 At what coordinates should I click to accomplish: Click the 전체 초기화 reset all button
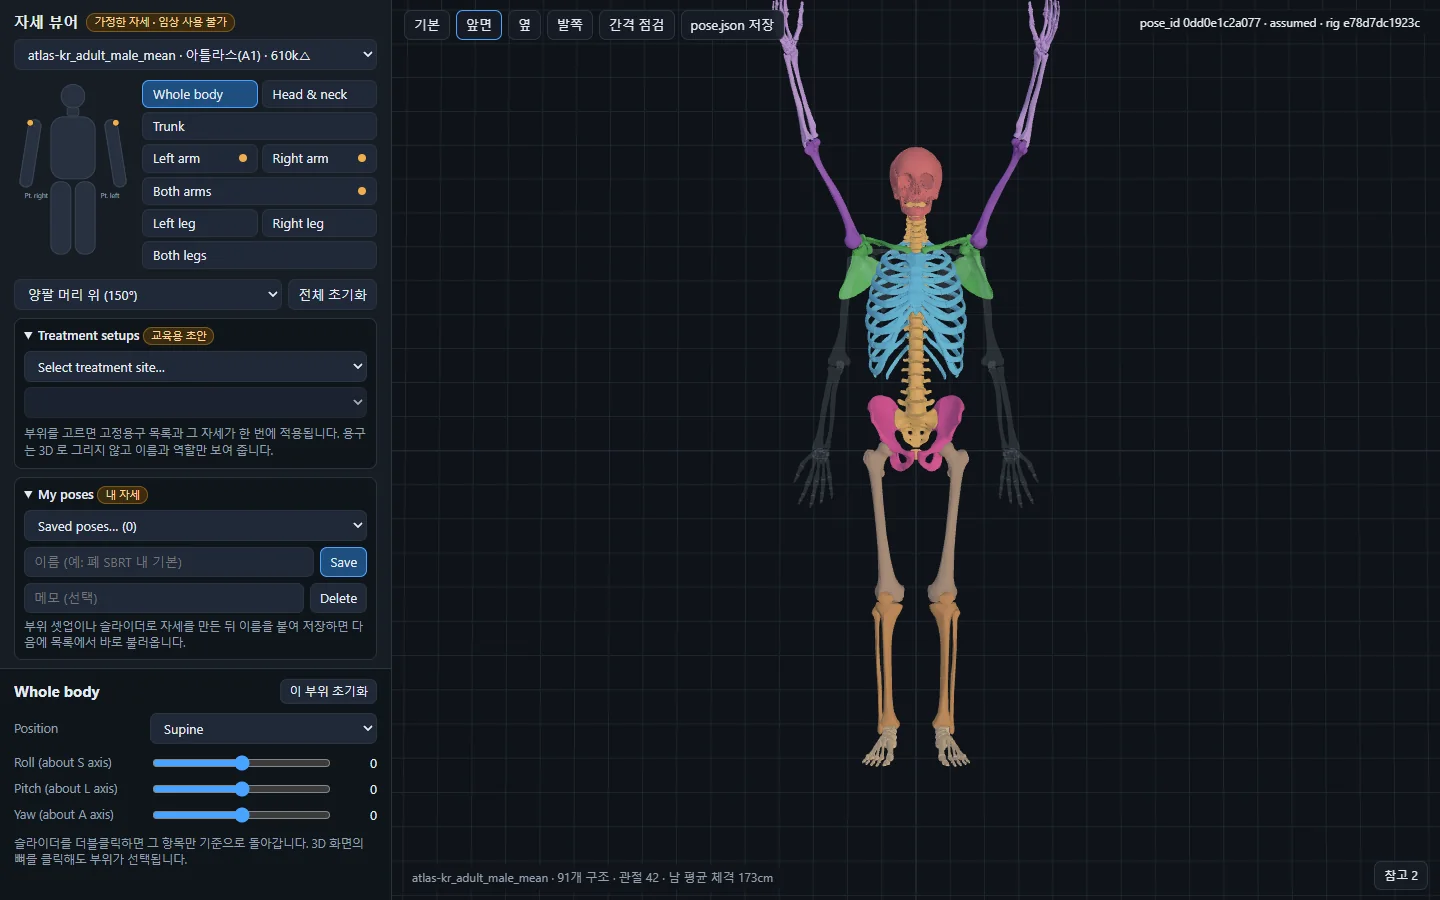(x=333, y=295)
